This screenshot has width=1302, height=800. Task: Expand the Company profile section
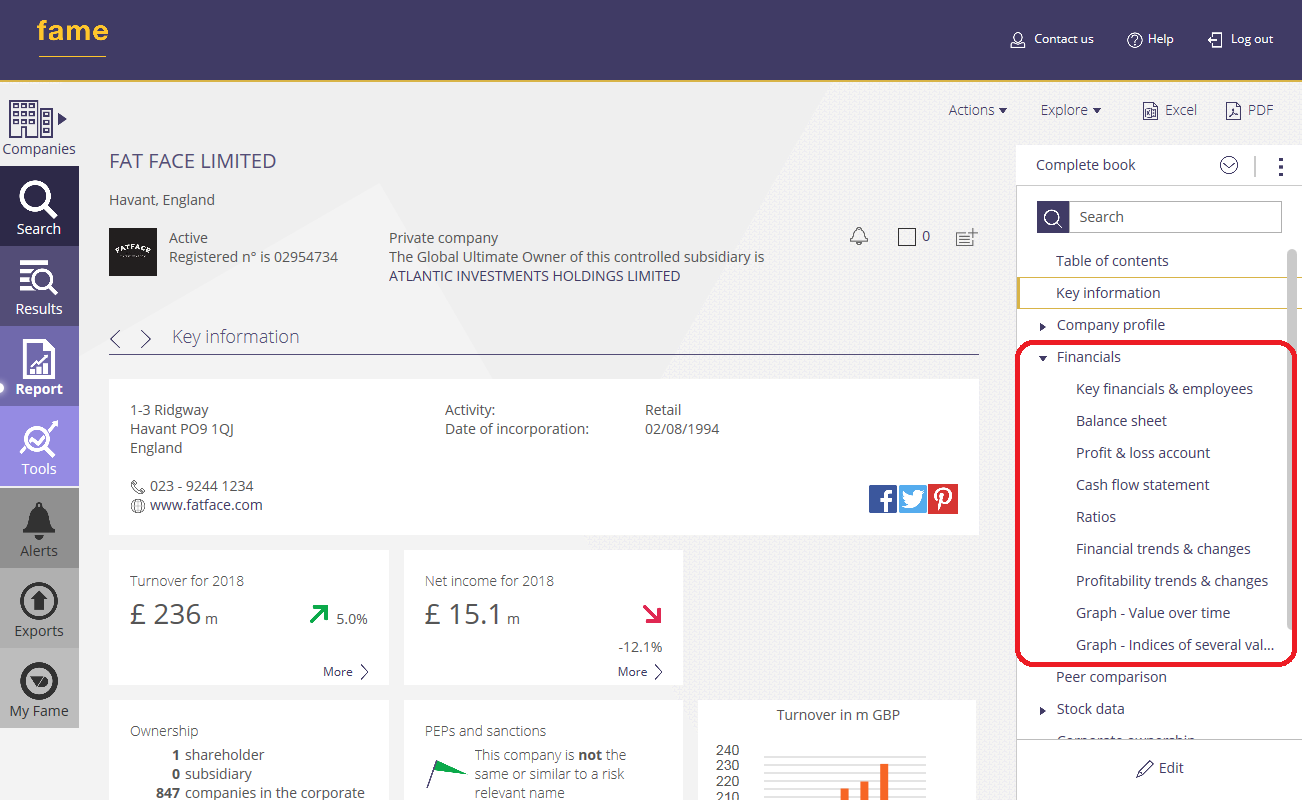tap(1043, 326)
